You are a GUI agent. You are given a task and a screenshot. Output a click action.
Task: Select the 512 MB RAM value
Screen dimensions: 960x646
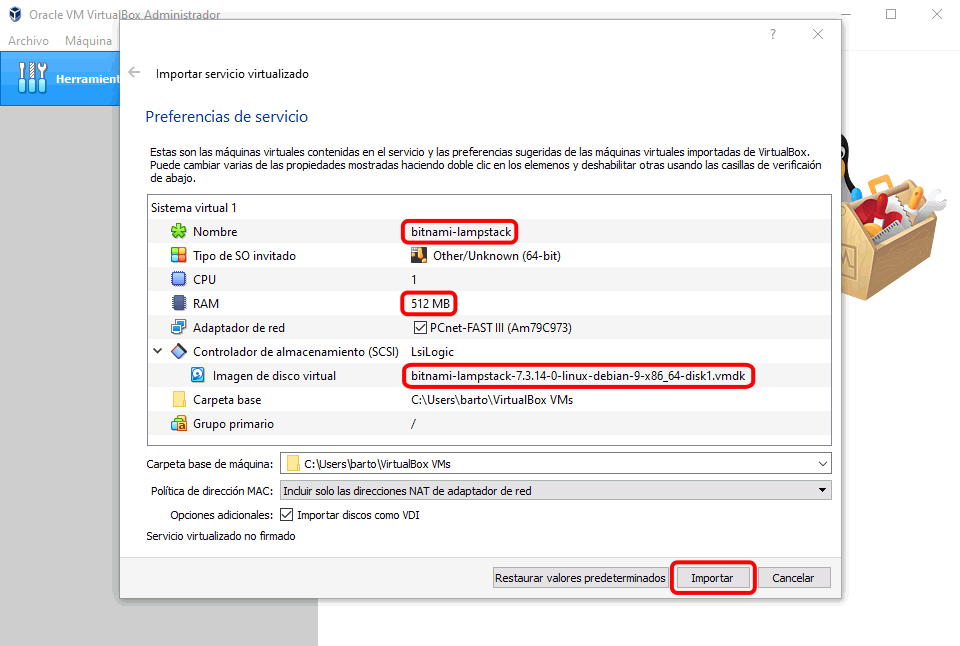[x=430, y=303]
